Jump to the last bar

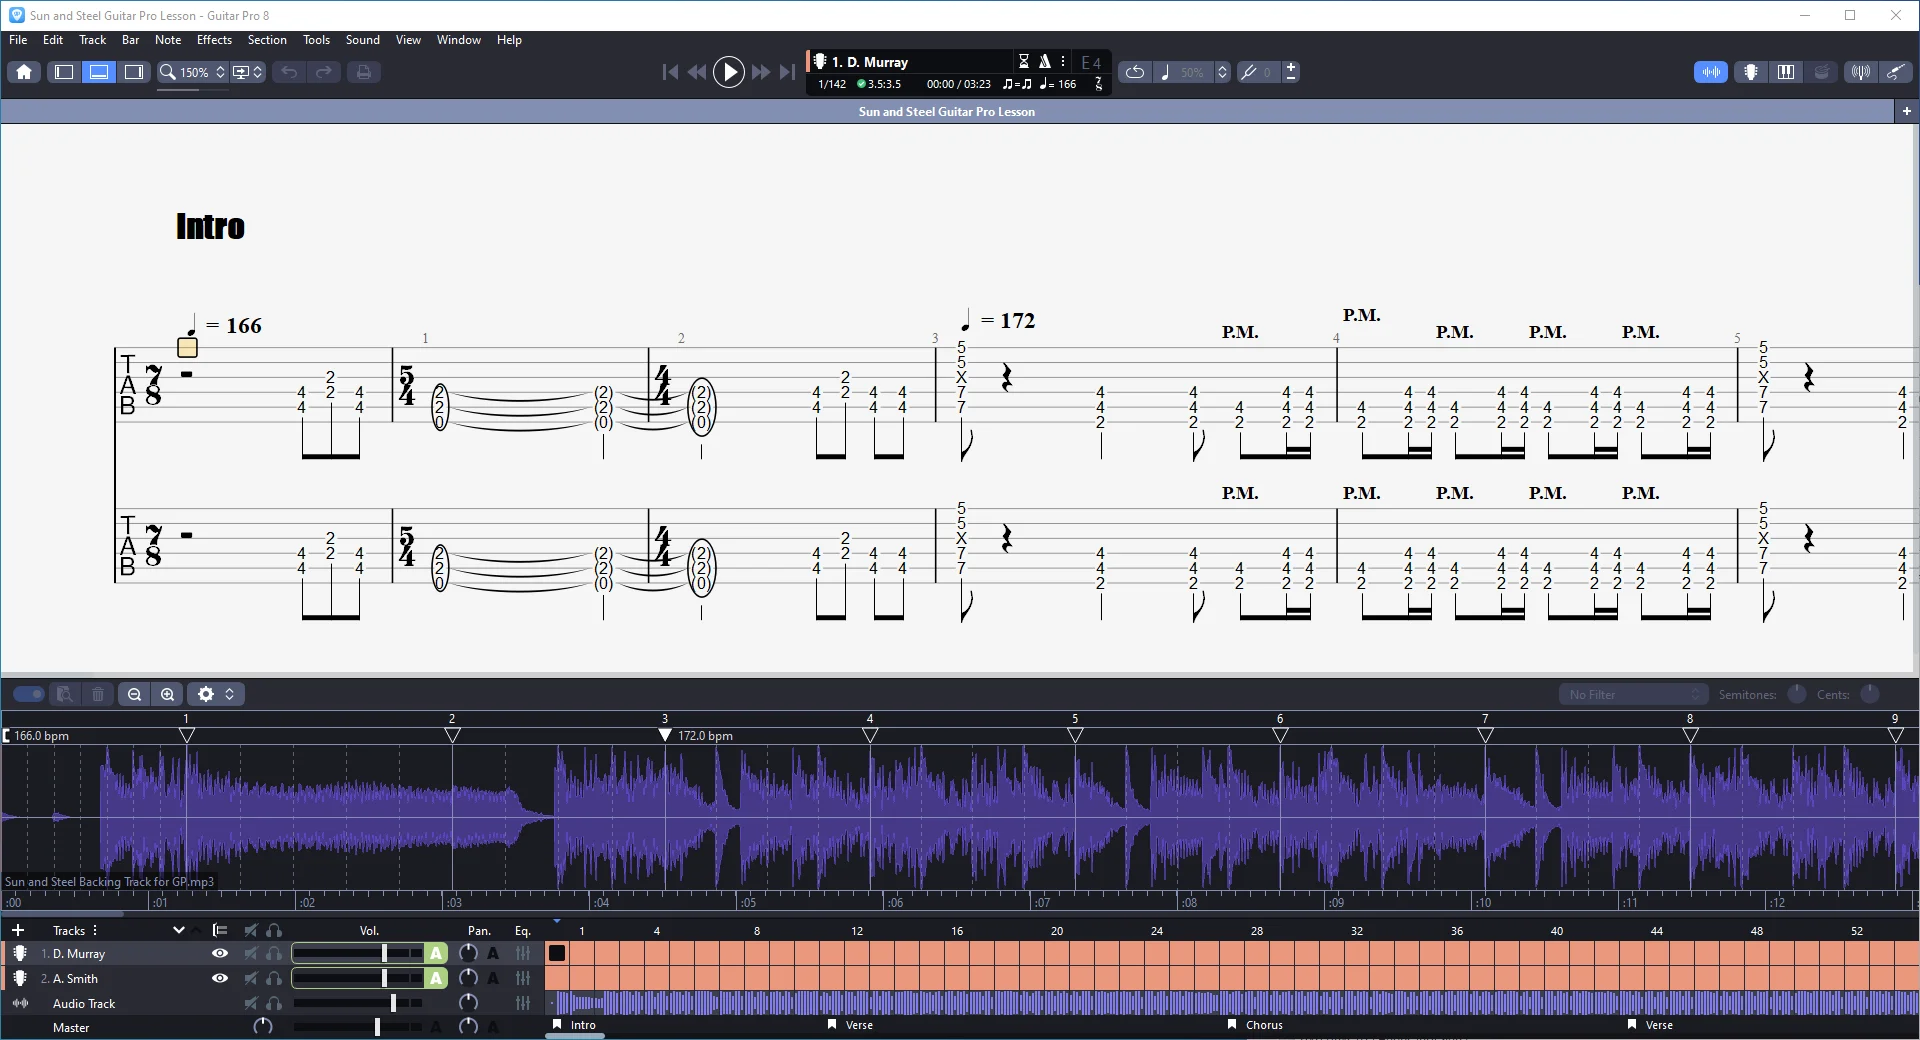(788, 72)
